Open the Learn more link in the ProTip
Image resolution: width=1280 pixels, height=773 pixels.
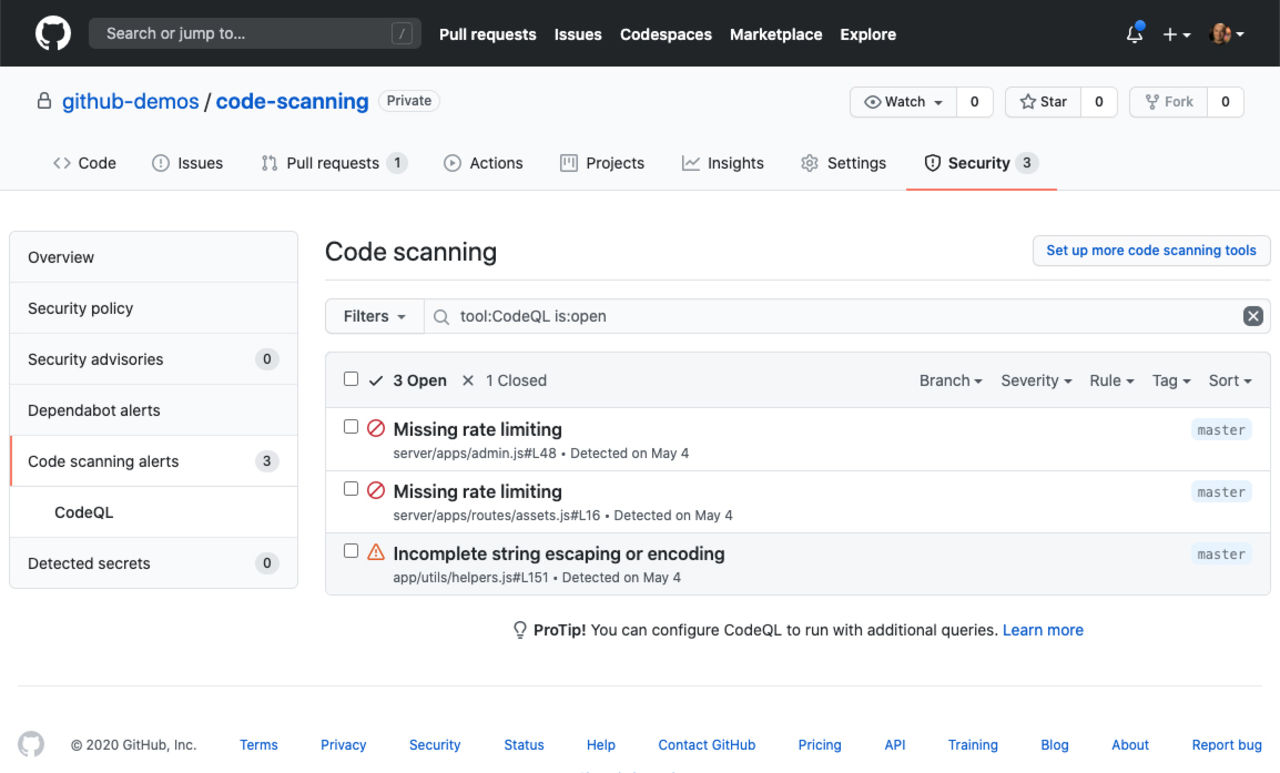1043,629
